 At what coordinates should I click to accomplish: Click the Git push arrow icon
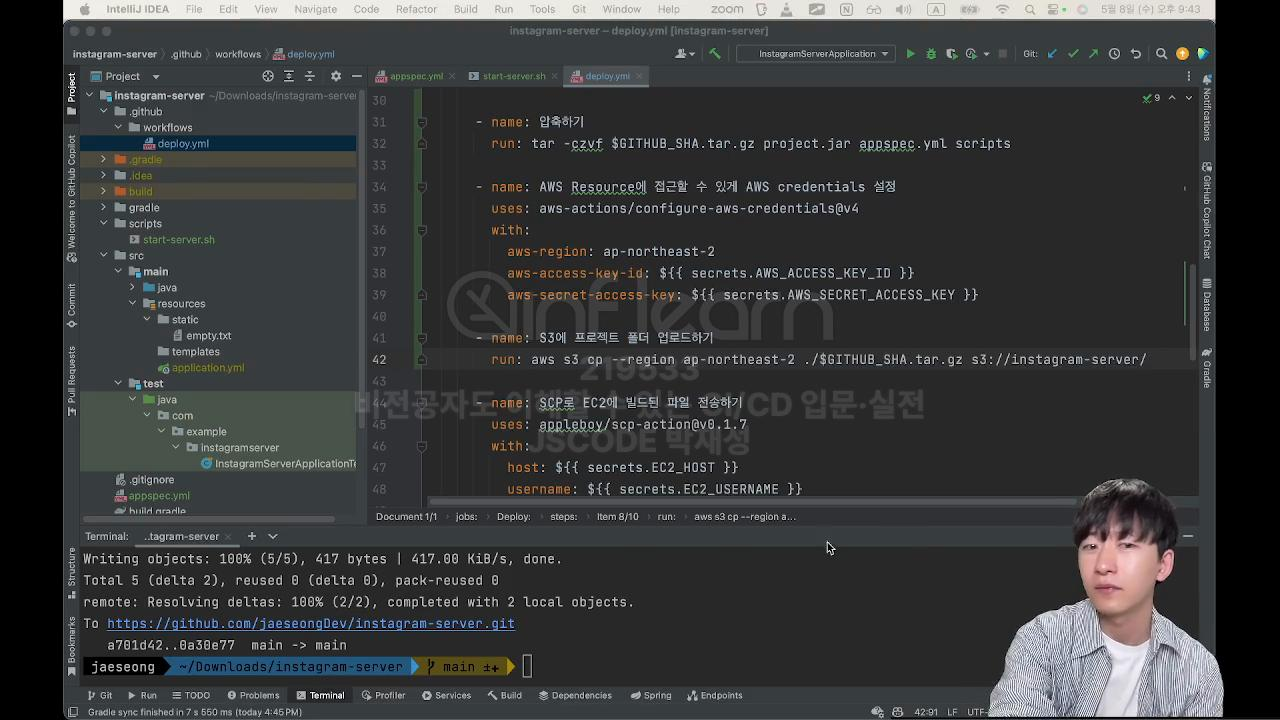pos(1093,54)
